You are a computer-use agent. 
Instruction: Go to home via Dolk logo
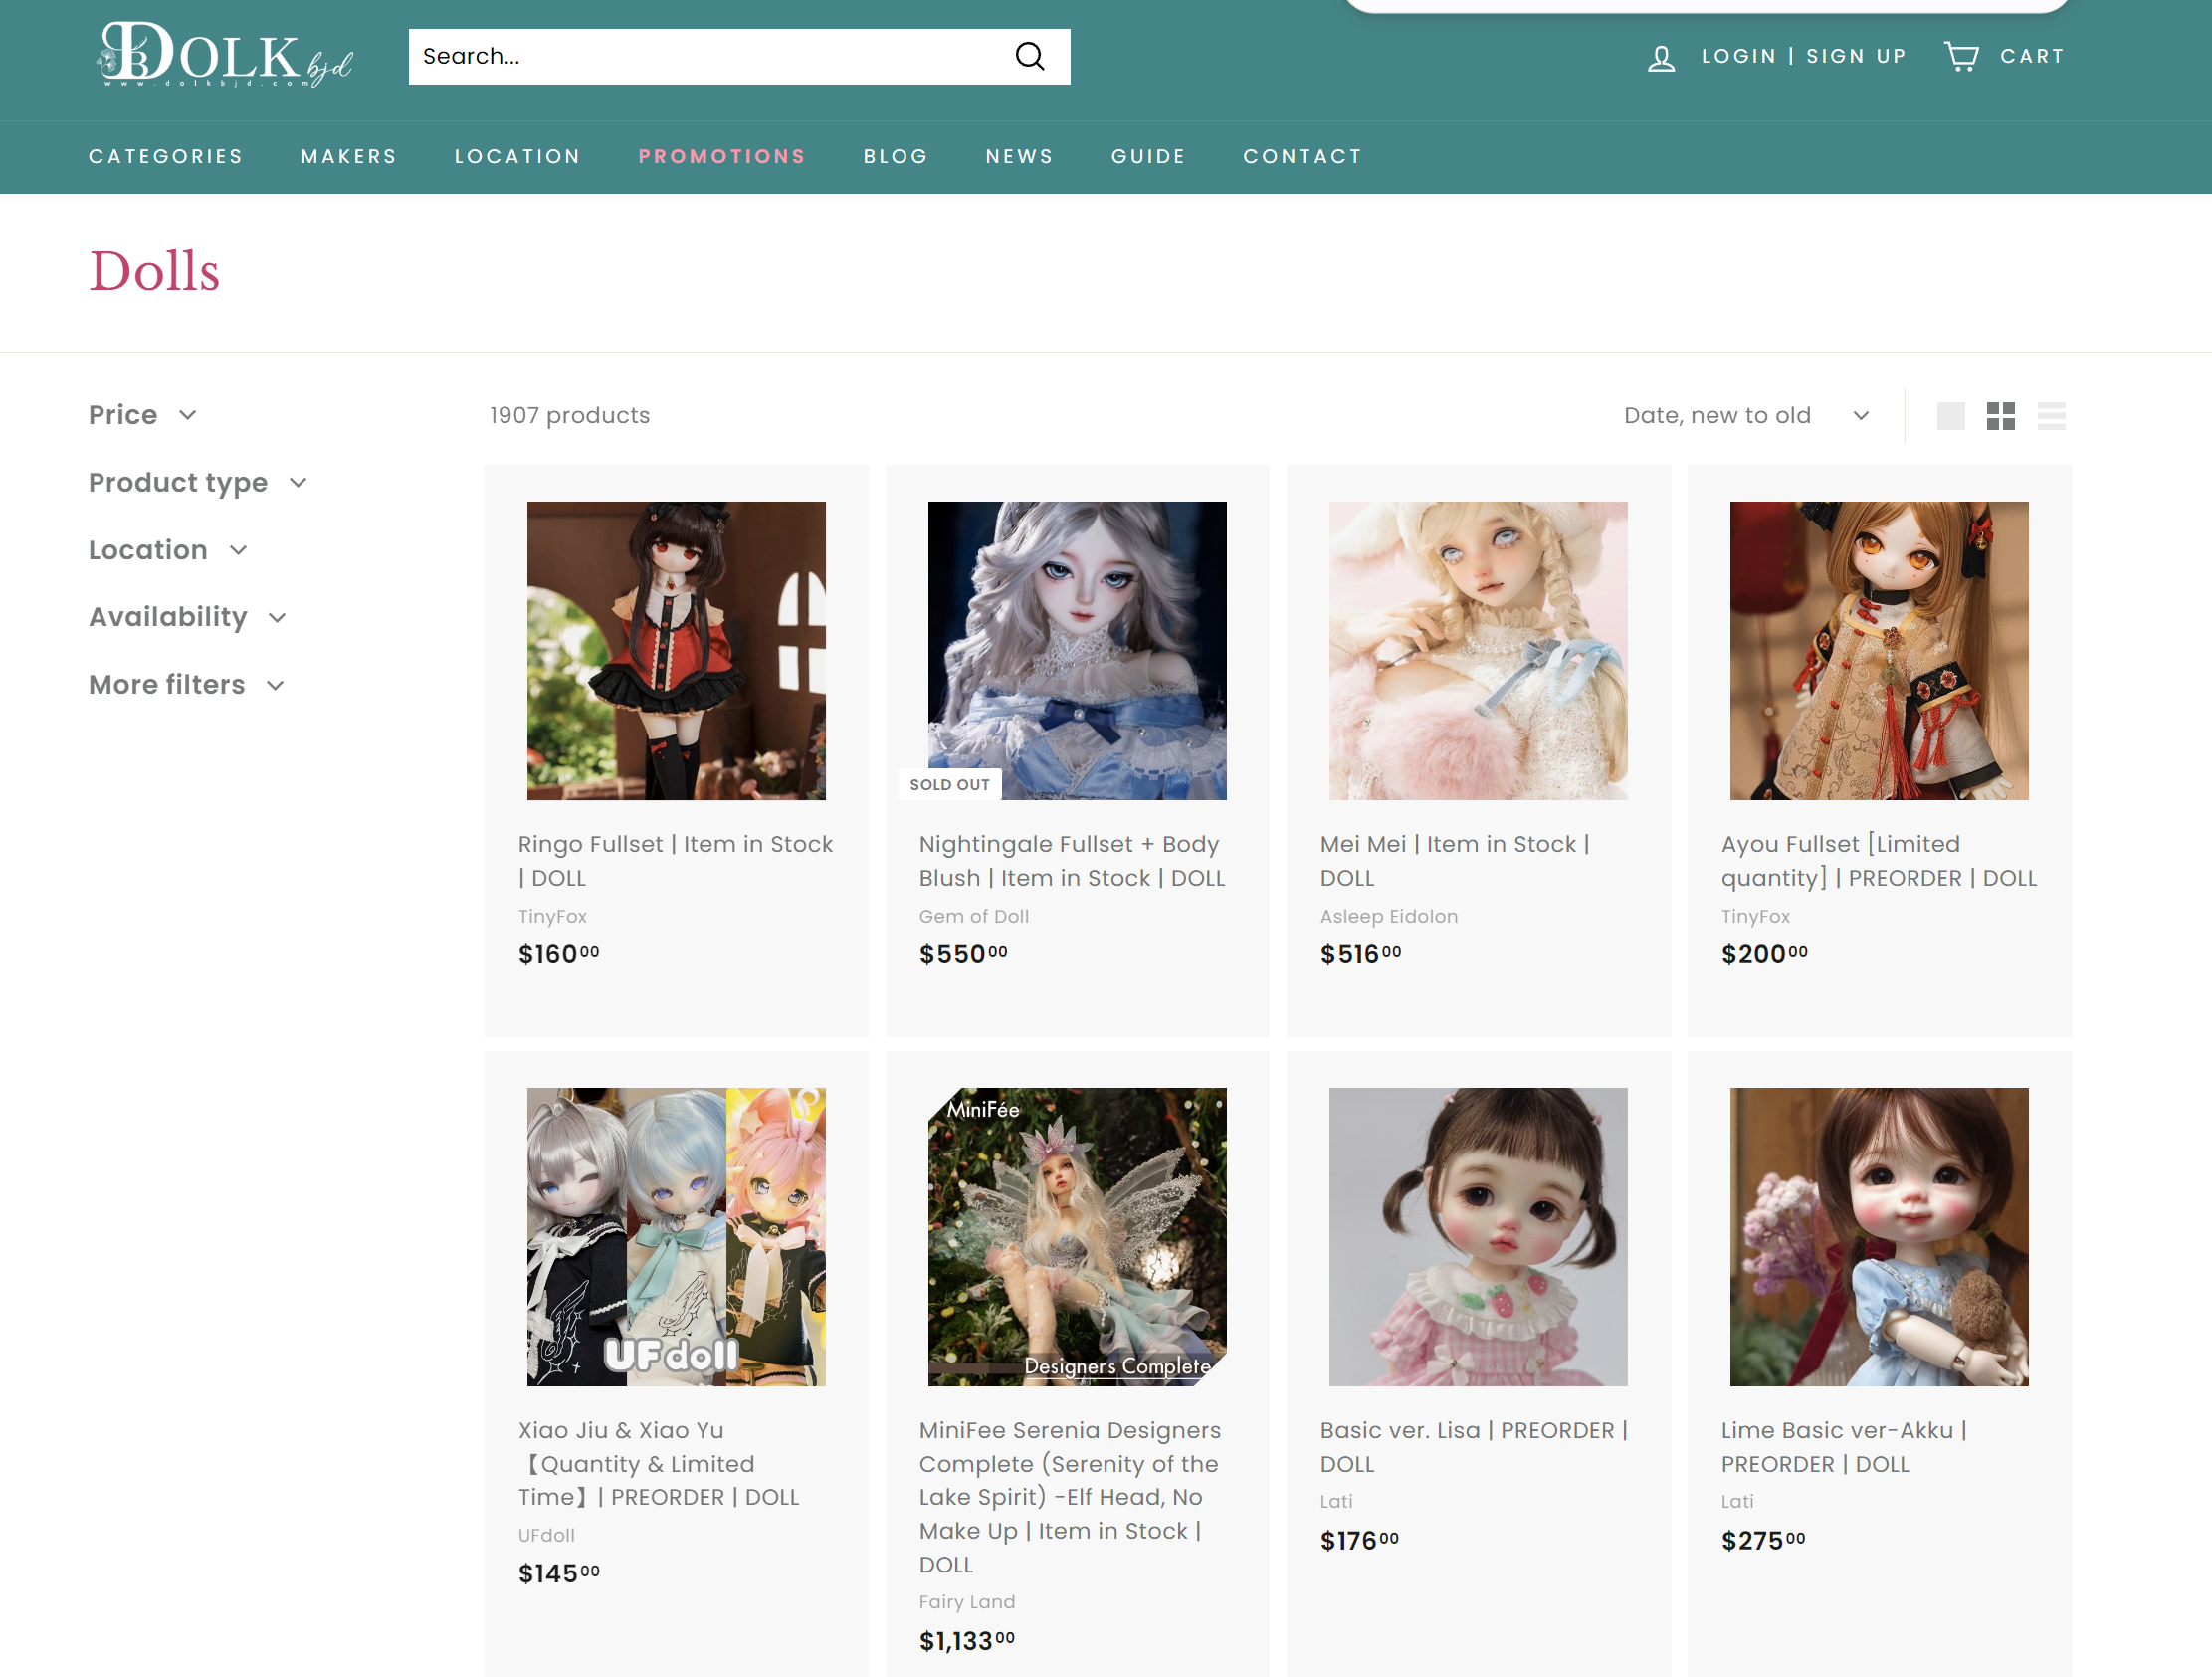pyautogui.click(x=225, y=55)
